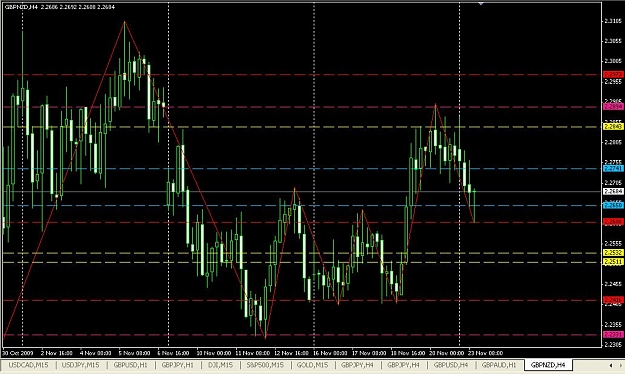The height and width of the screenshot is (374, 625).
Task: Switch to the GBPJPY,H1 tab
Action: click(x=177, y=365)
